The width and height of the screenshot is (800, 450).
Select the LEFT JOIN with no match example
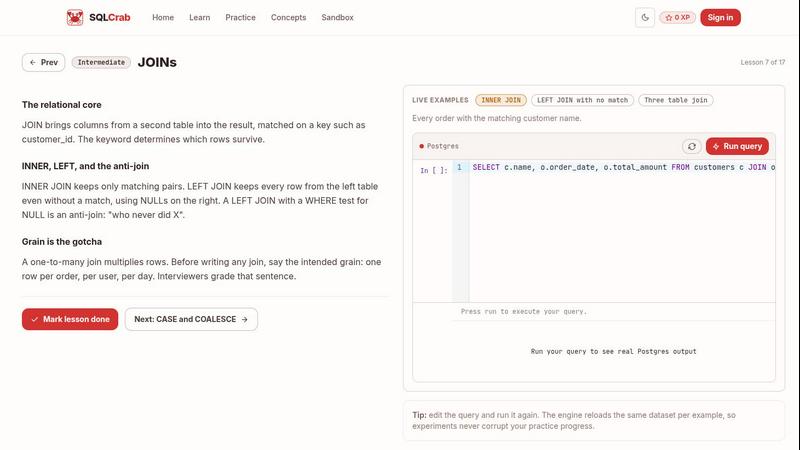[x=582, y=100]
